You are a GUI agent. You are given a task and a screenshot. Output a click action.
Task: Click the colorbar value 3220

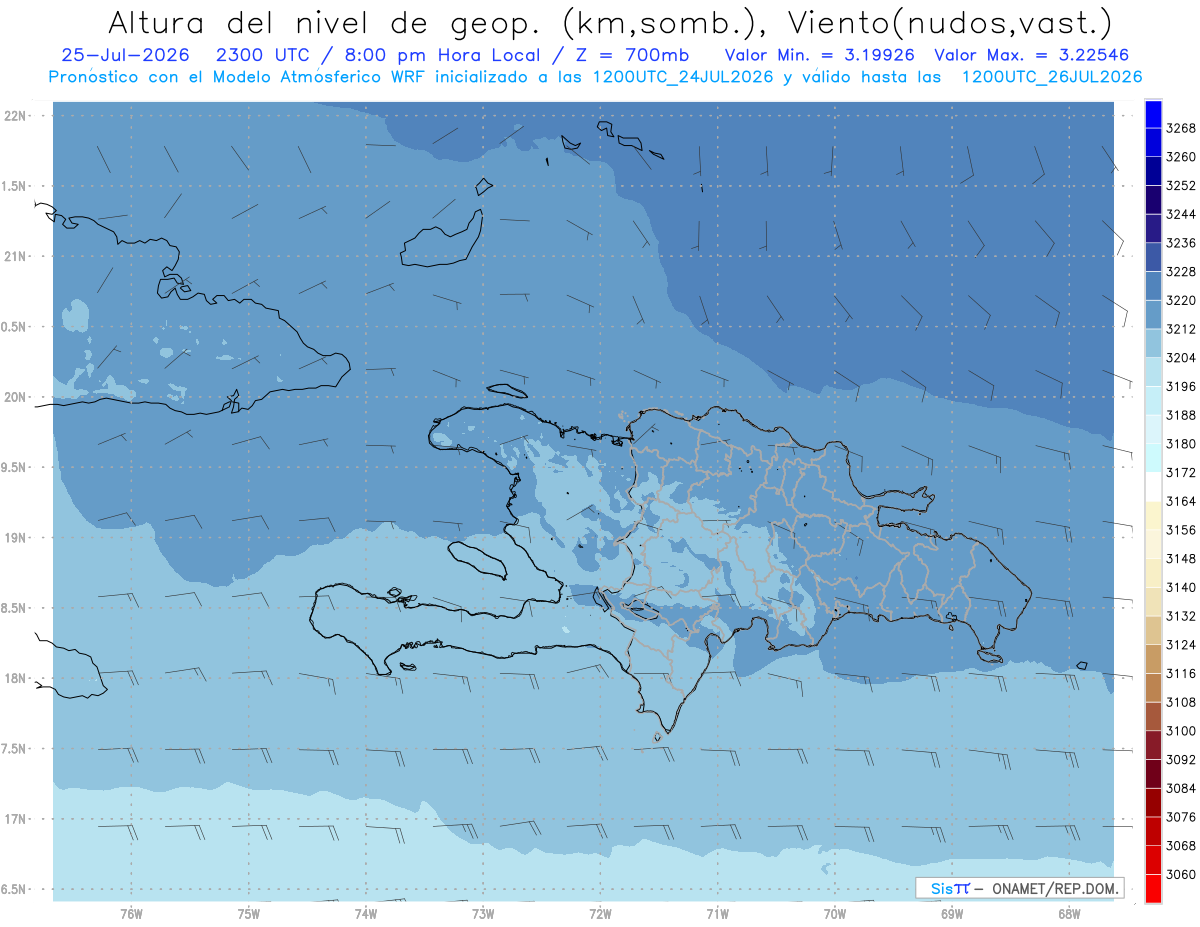pyautogui.click(x=1181, y=300)
